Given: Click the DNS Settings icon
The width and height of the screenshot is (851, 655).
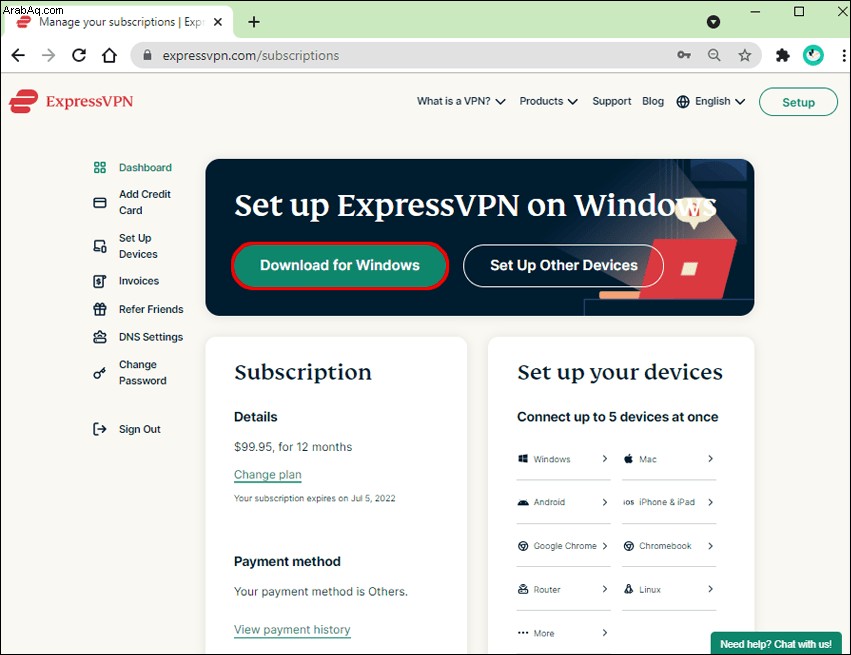Looking at the screenshot, I should pos(100,337).
